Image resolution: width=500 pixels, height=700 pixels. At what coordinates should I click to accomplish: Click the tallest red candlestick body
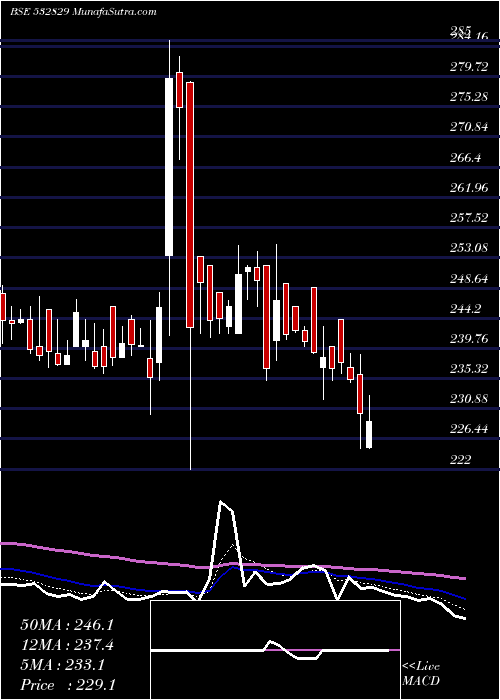(190, 205)
